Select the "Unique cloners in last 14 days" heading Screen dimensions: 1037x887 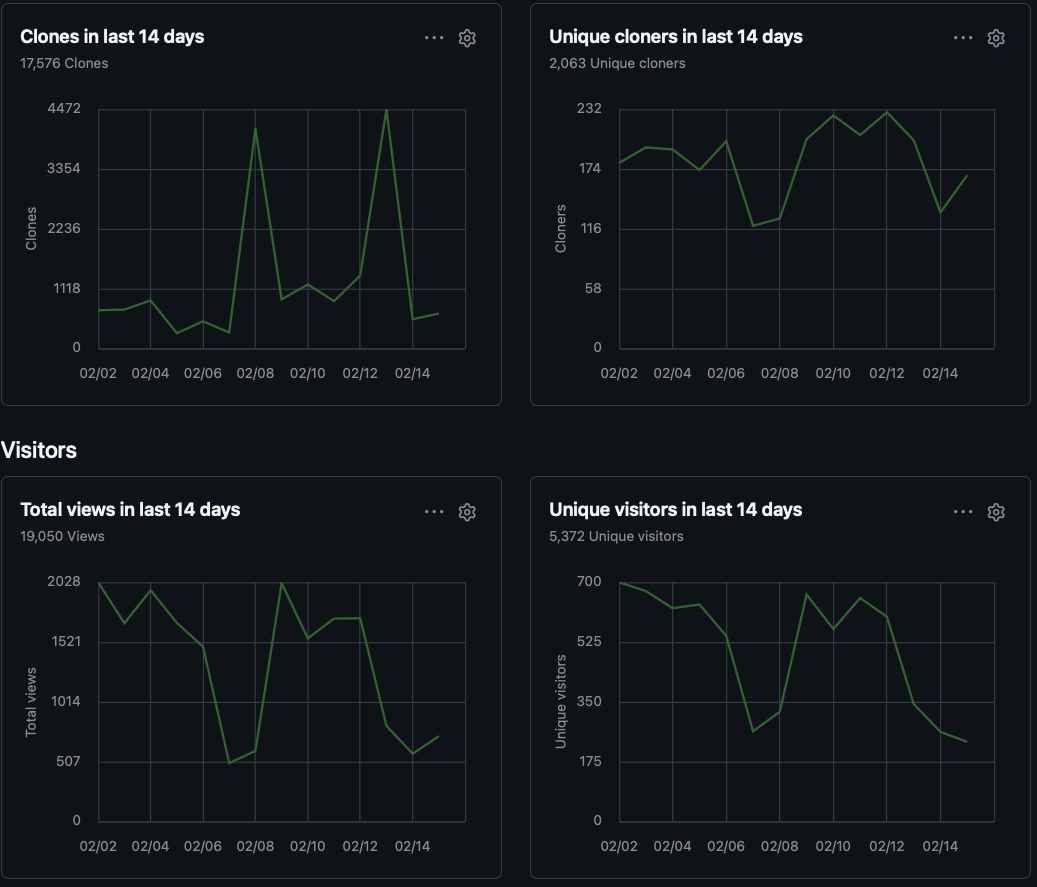tap(676, 37)
